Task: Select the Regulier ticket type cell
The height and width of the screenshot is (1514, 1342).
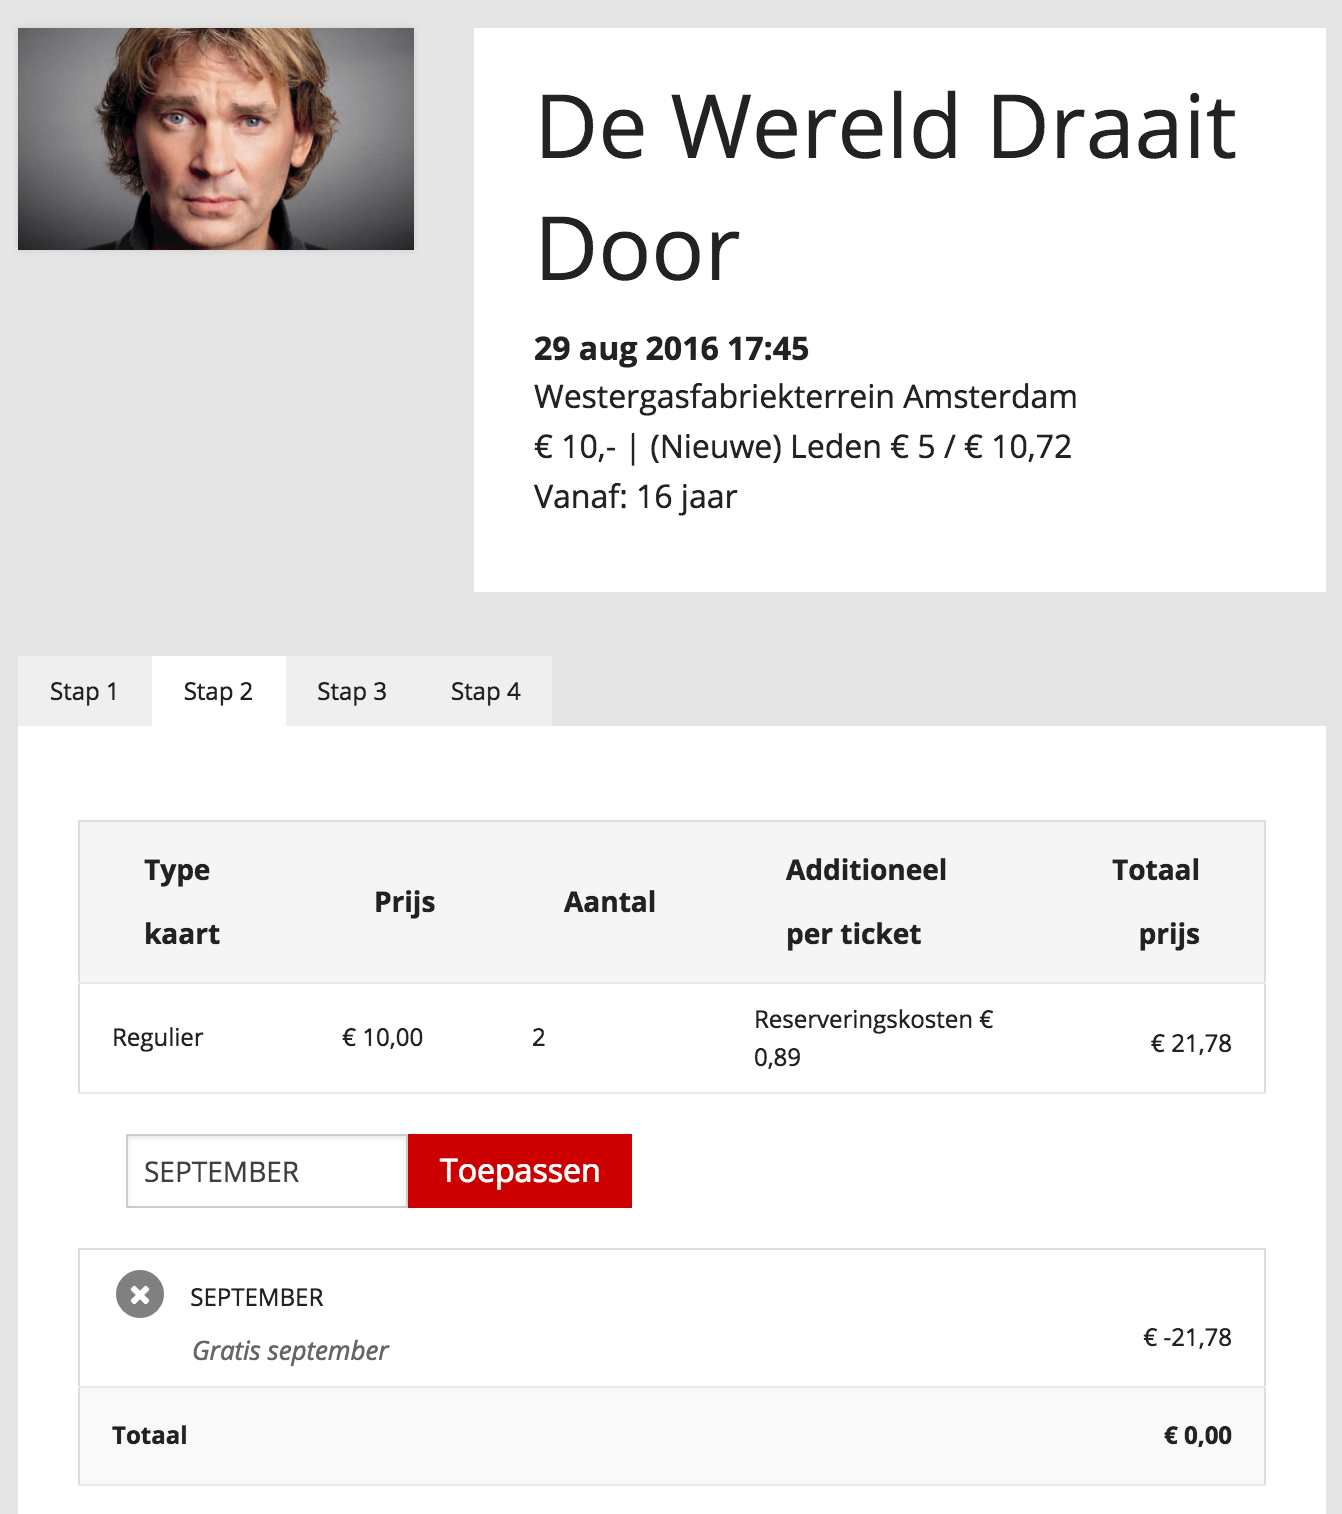Action: click(158, 1037)
